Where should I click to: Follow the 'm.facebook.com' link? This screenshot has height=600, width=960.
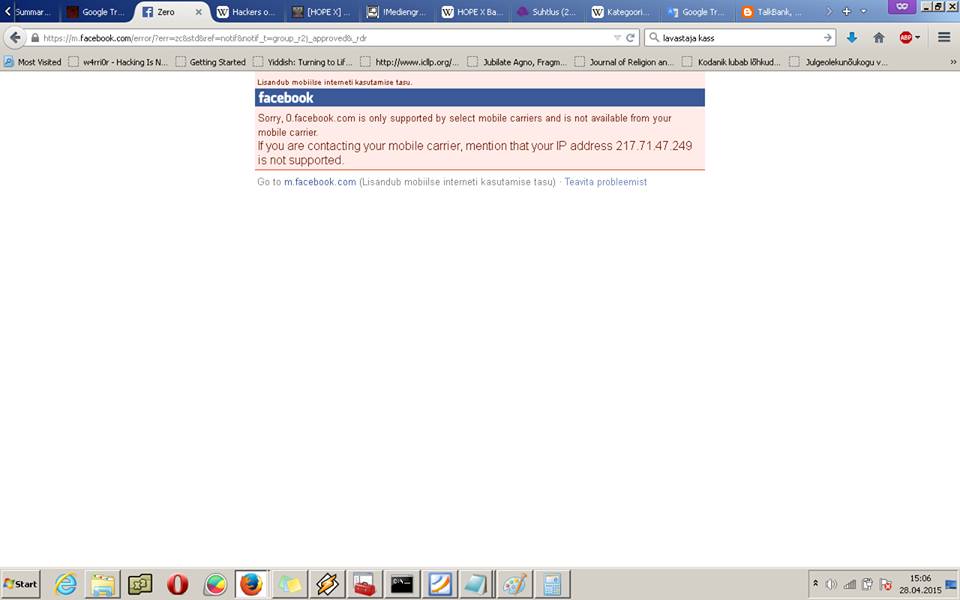coord(320,182)
